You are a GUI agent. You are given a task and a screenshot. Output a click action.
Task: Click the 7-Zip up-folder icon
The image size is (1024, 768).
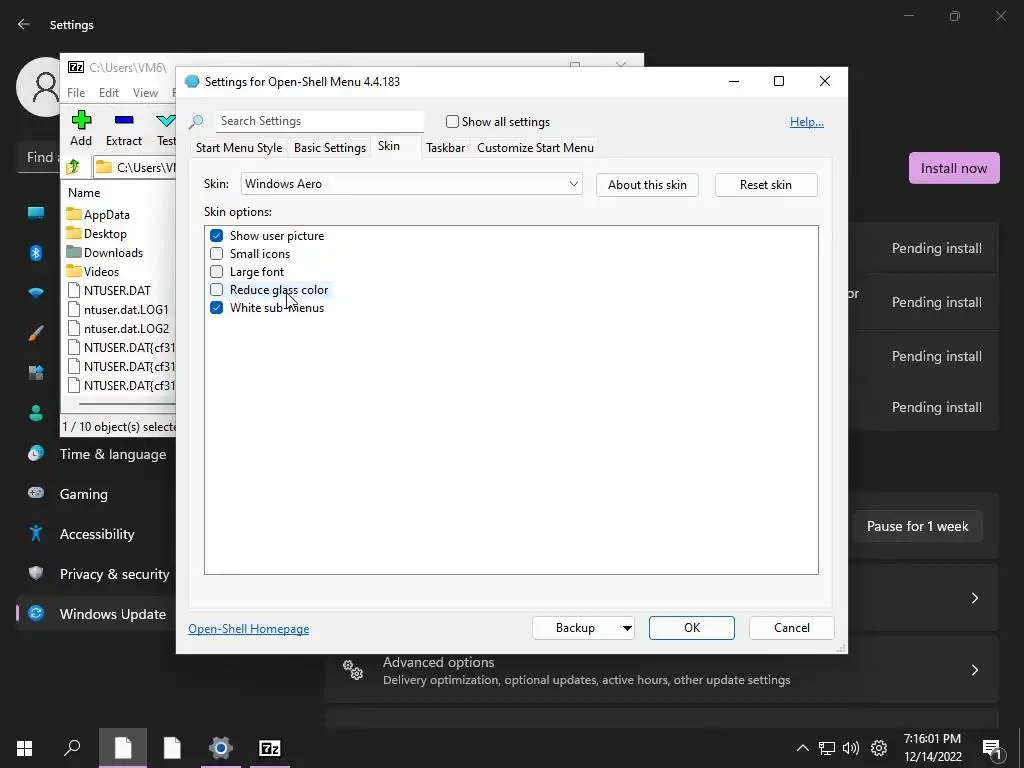tap(73, 168)
